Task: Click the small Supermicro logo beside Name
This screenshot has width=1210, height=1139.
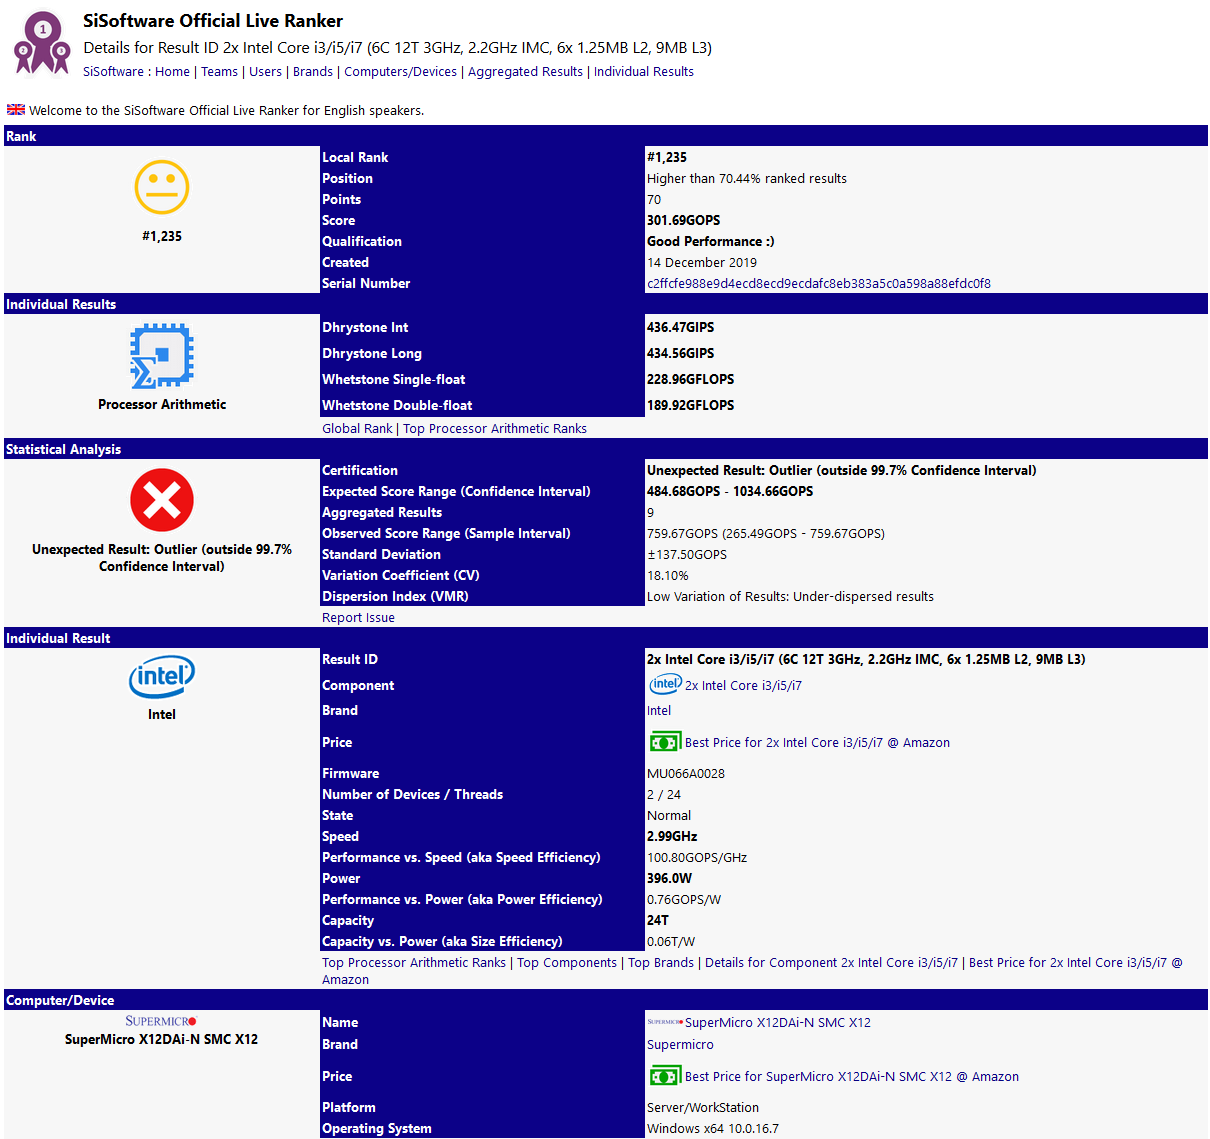Action: [665, 1022]
